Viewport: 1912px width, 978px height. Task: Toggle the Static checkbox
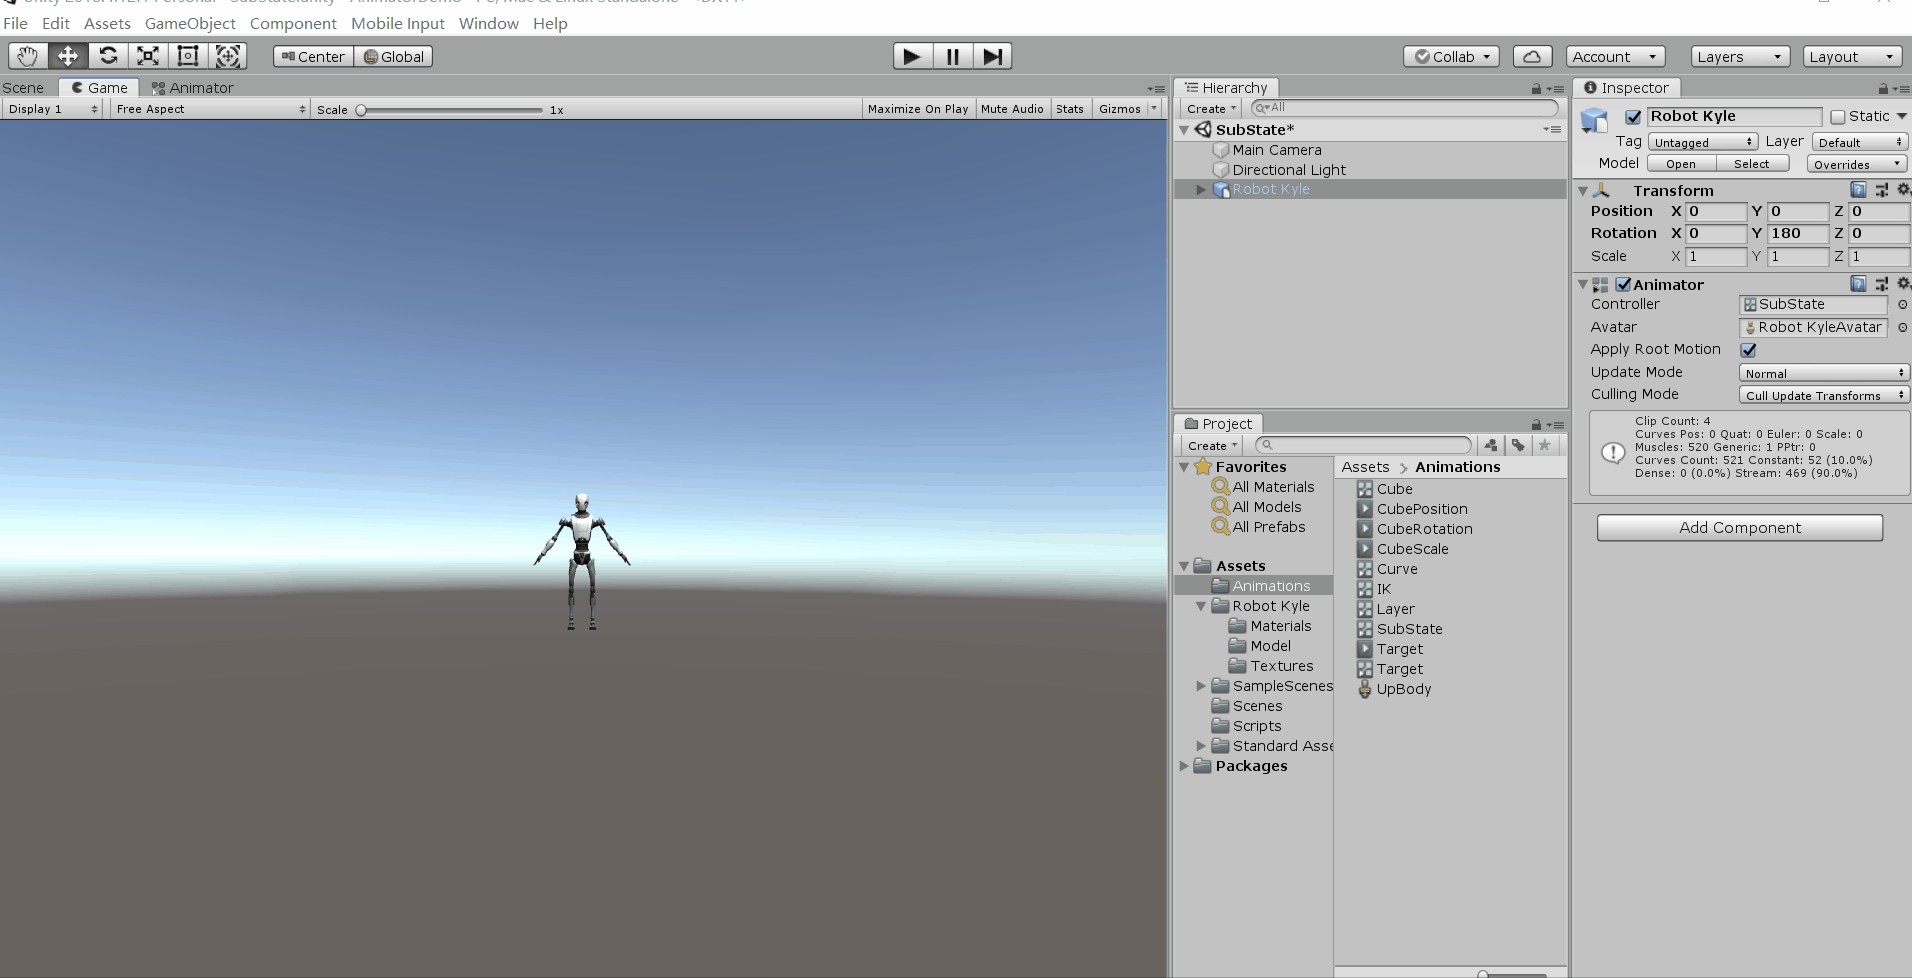pyautogui.click(x=1837, y=117)
